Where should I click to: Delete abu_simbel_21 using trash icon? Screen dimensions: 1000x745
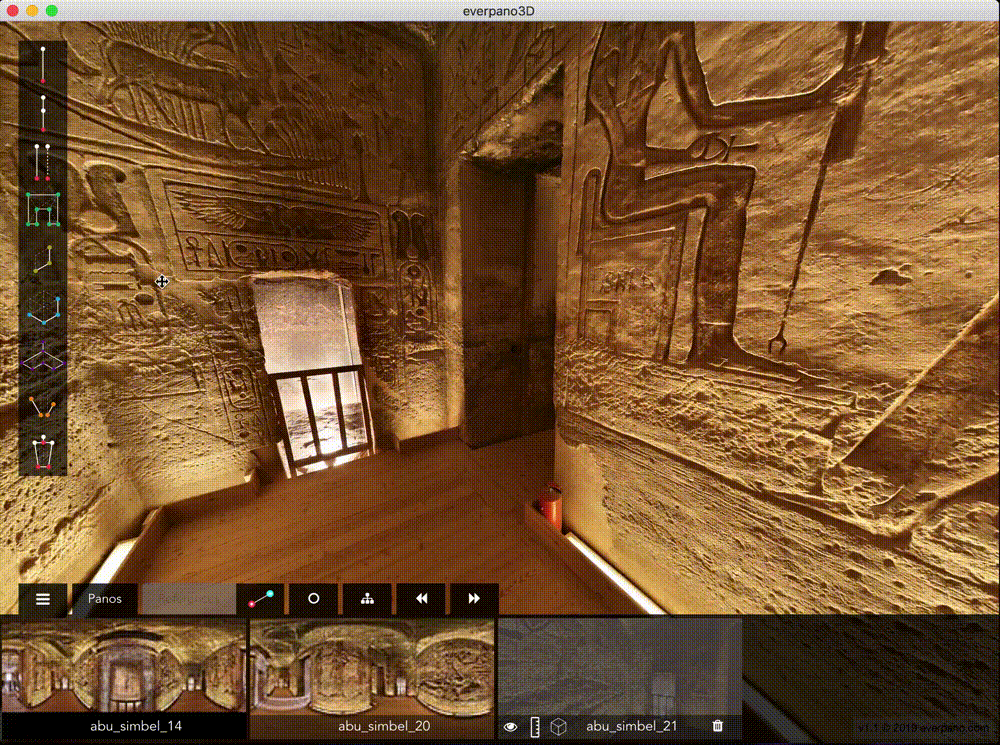point(717,726)
